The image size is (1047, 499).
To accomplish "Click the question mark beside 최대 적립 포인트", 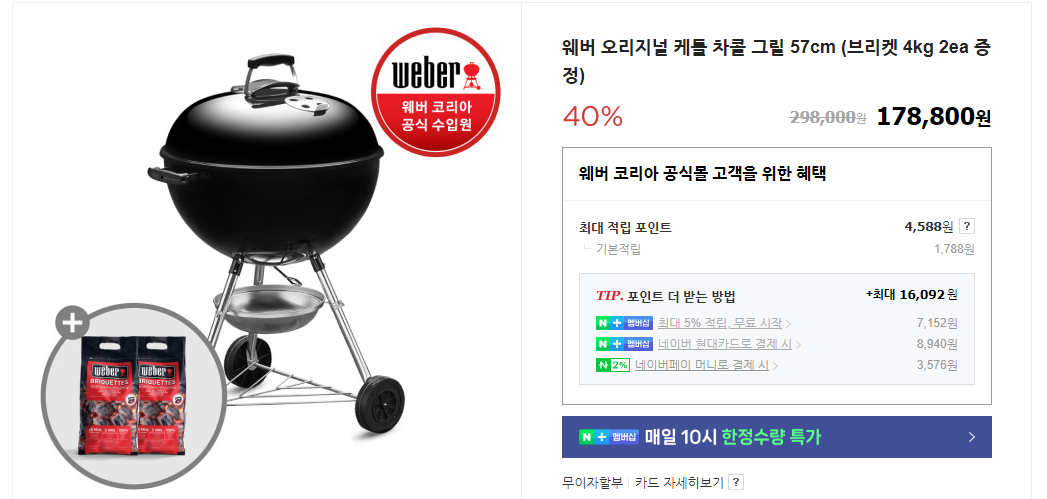I will click(967, 226).
